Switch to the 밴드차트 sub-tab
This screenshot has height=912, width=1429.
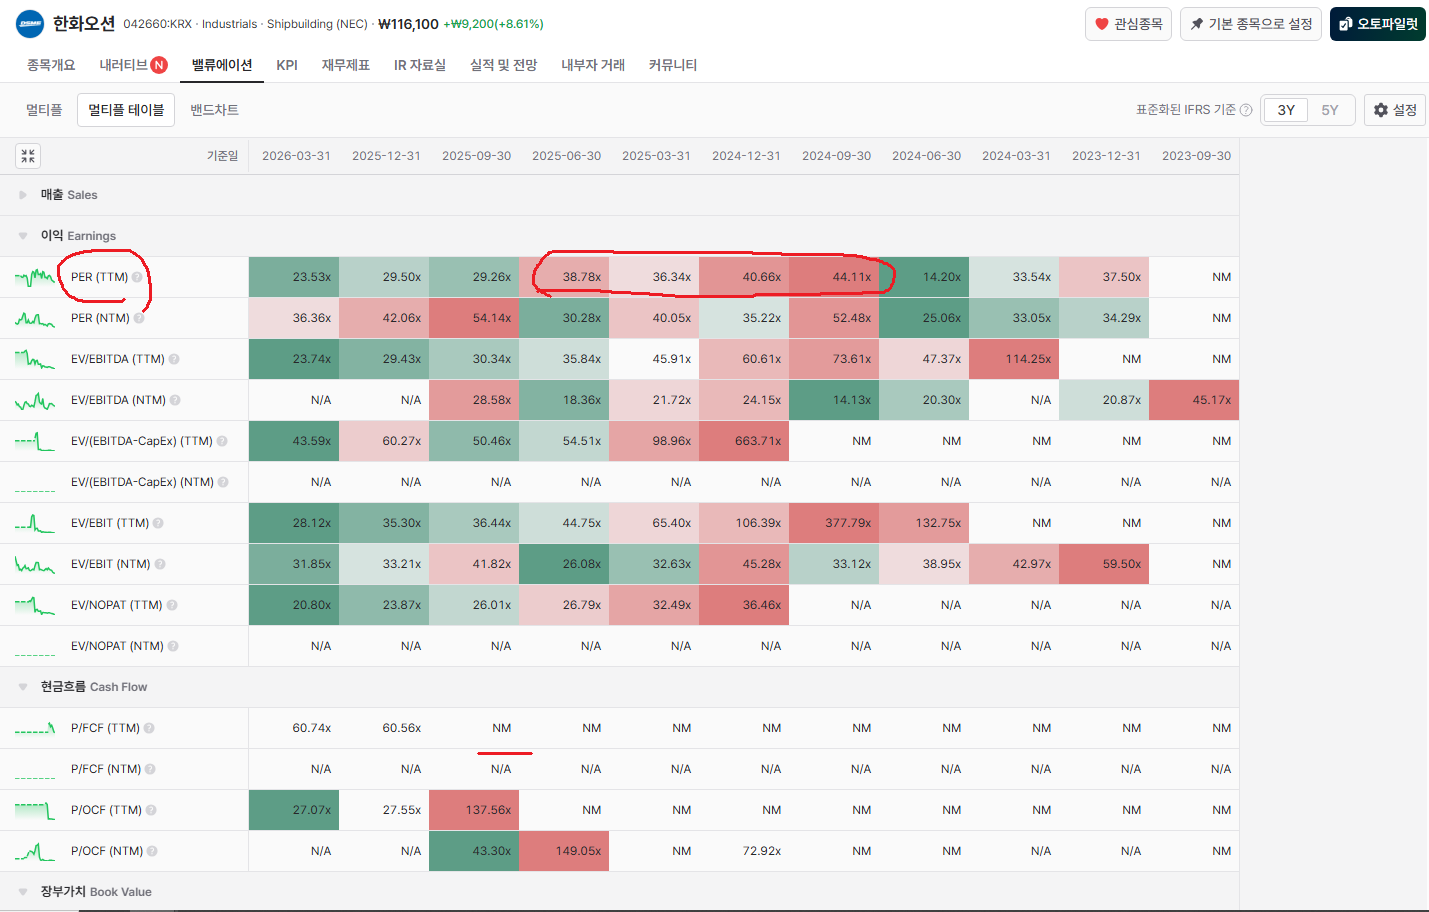point(214,110)
